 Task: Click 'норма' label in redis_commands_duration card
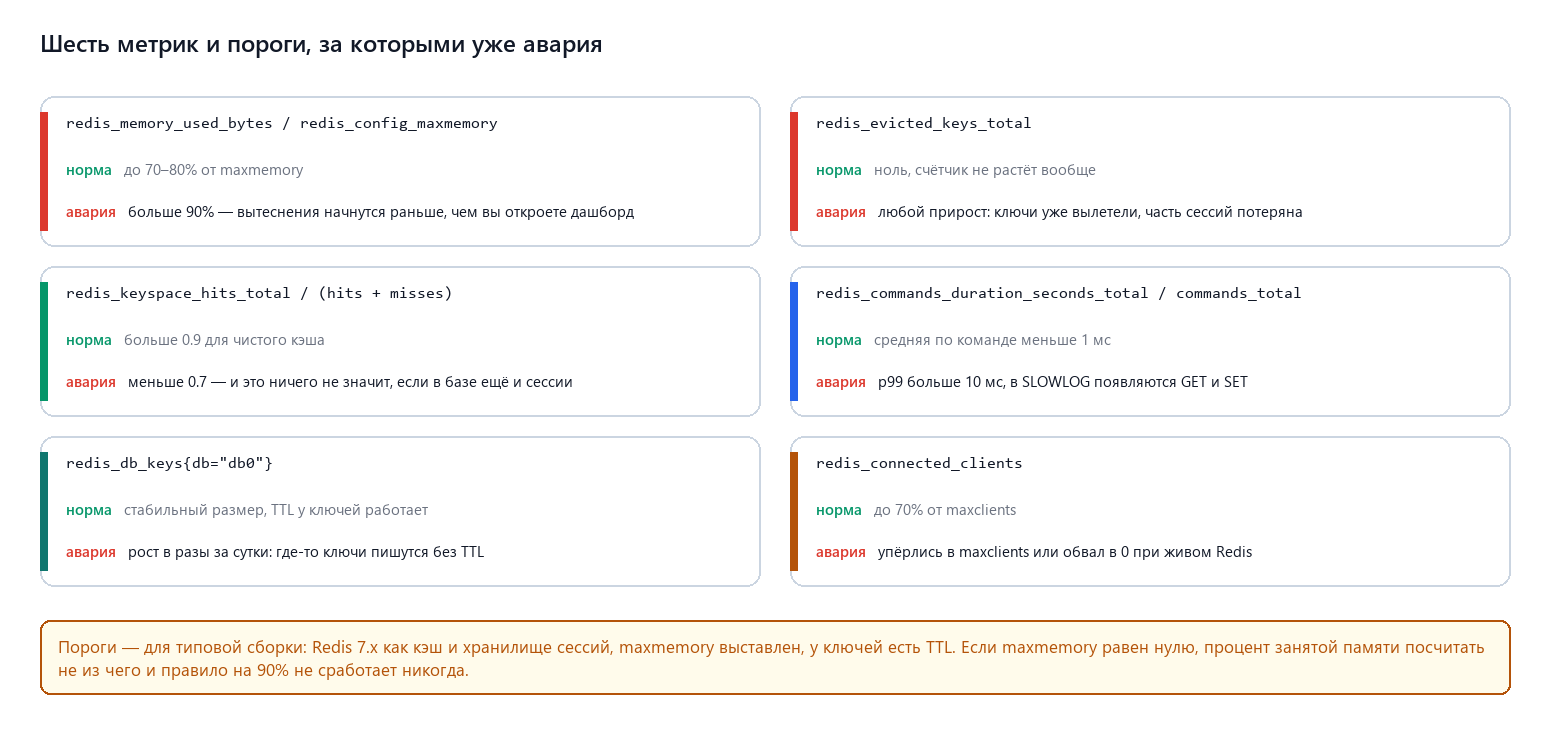point(839,340)
